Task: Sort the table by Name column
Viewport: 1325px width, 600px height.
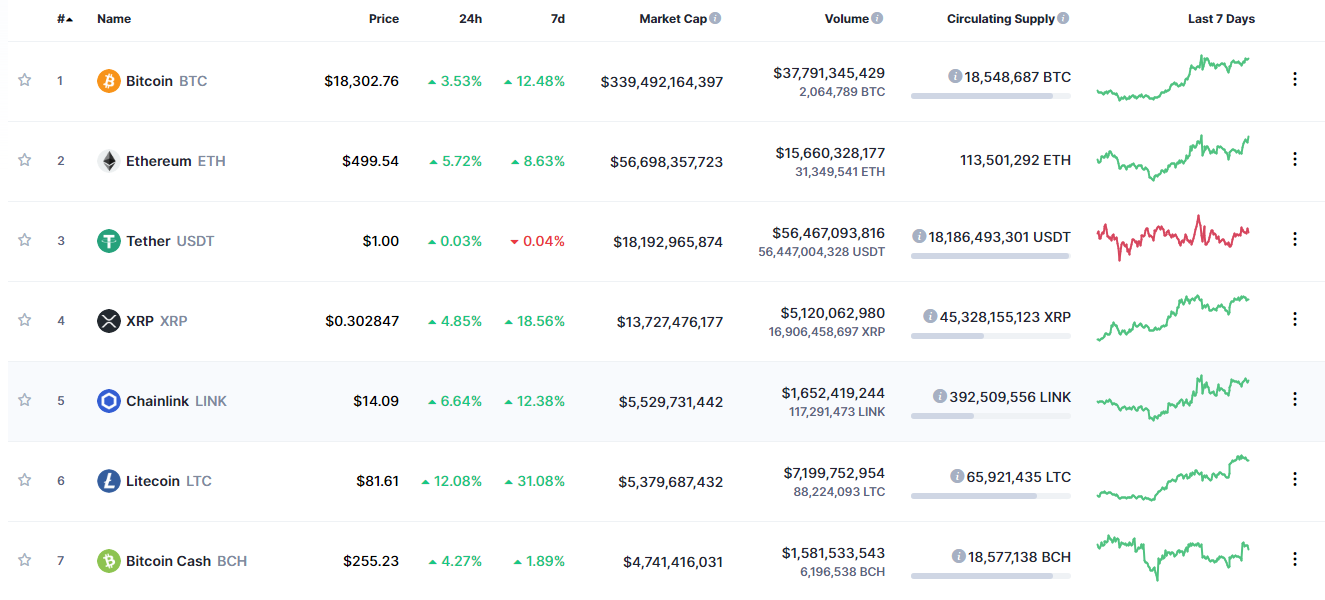Action: click(x=114, y=19)
